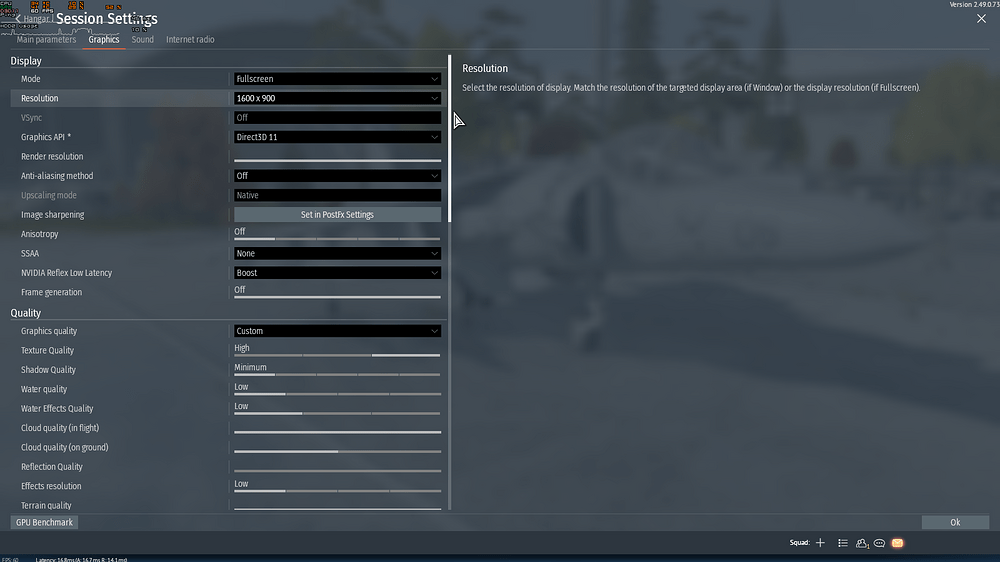Change the Texture Quality slider
Image resolution: width=1000 pixels, height=562 pixels.
click(337, 355)
